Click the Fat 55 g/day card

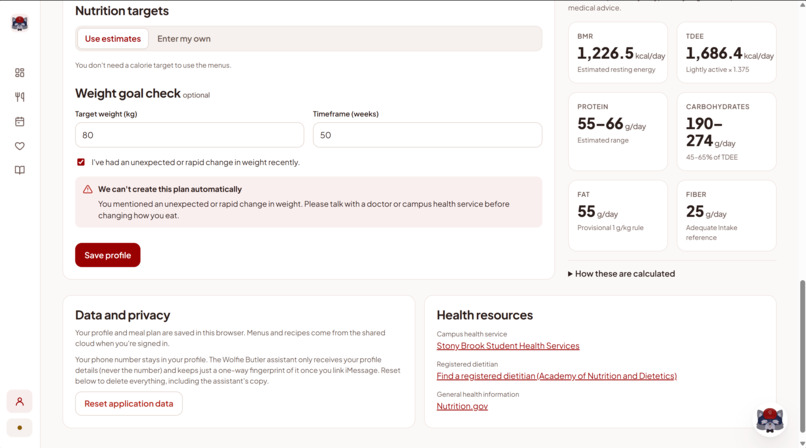click(x=618, y=215)
